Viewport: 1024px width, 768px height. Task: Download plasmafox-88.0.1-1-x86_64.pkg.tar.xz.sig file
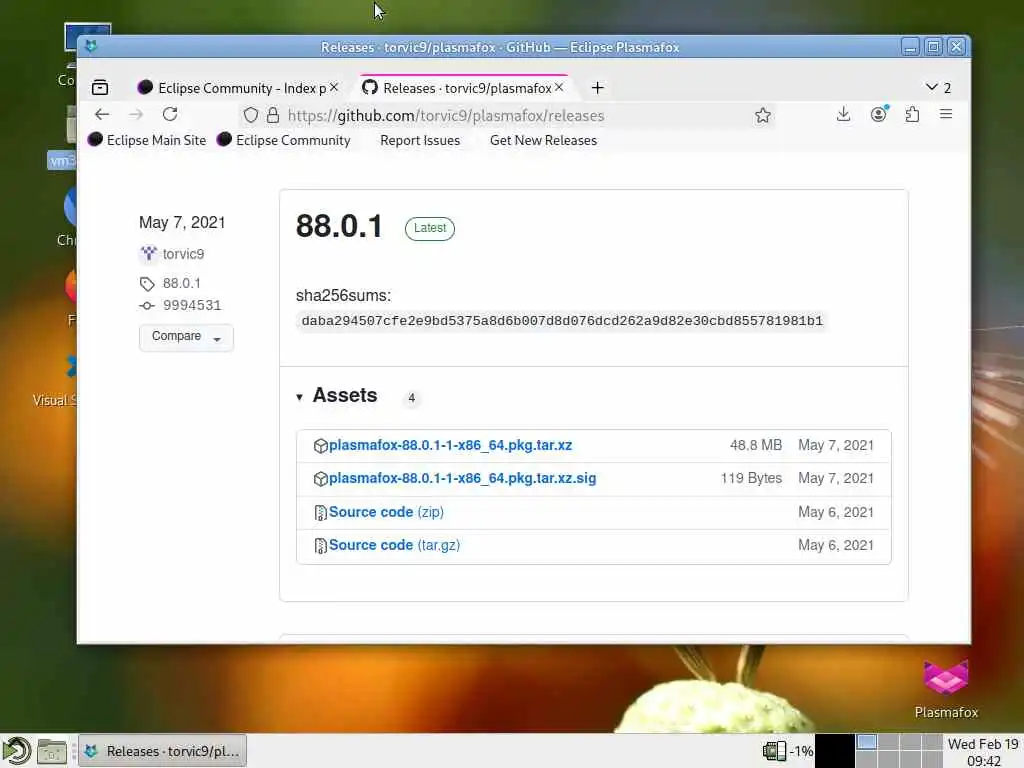[462, 479]
